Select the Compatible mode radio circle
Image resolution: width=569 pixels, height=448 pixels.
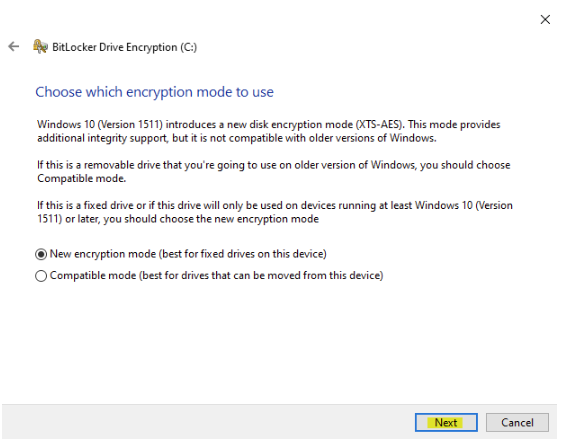[41, 276]
